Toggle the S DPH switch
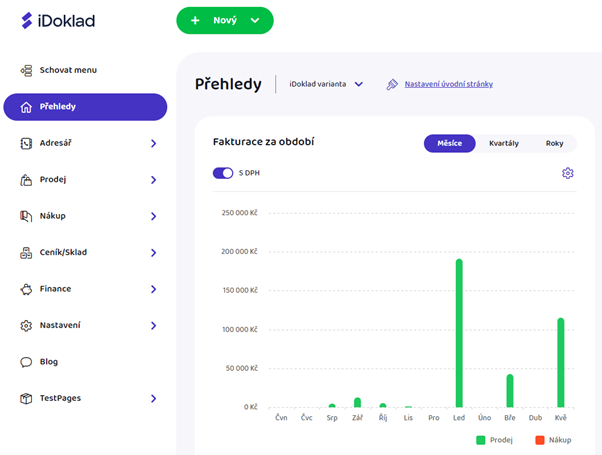The width and height of the screenshot is (602, 455). click(x=223, y=173)
